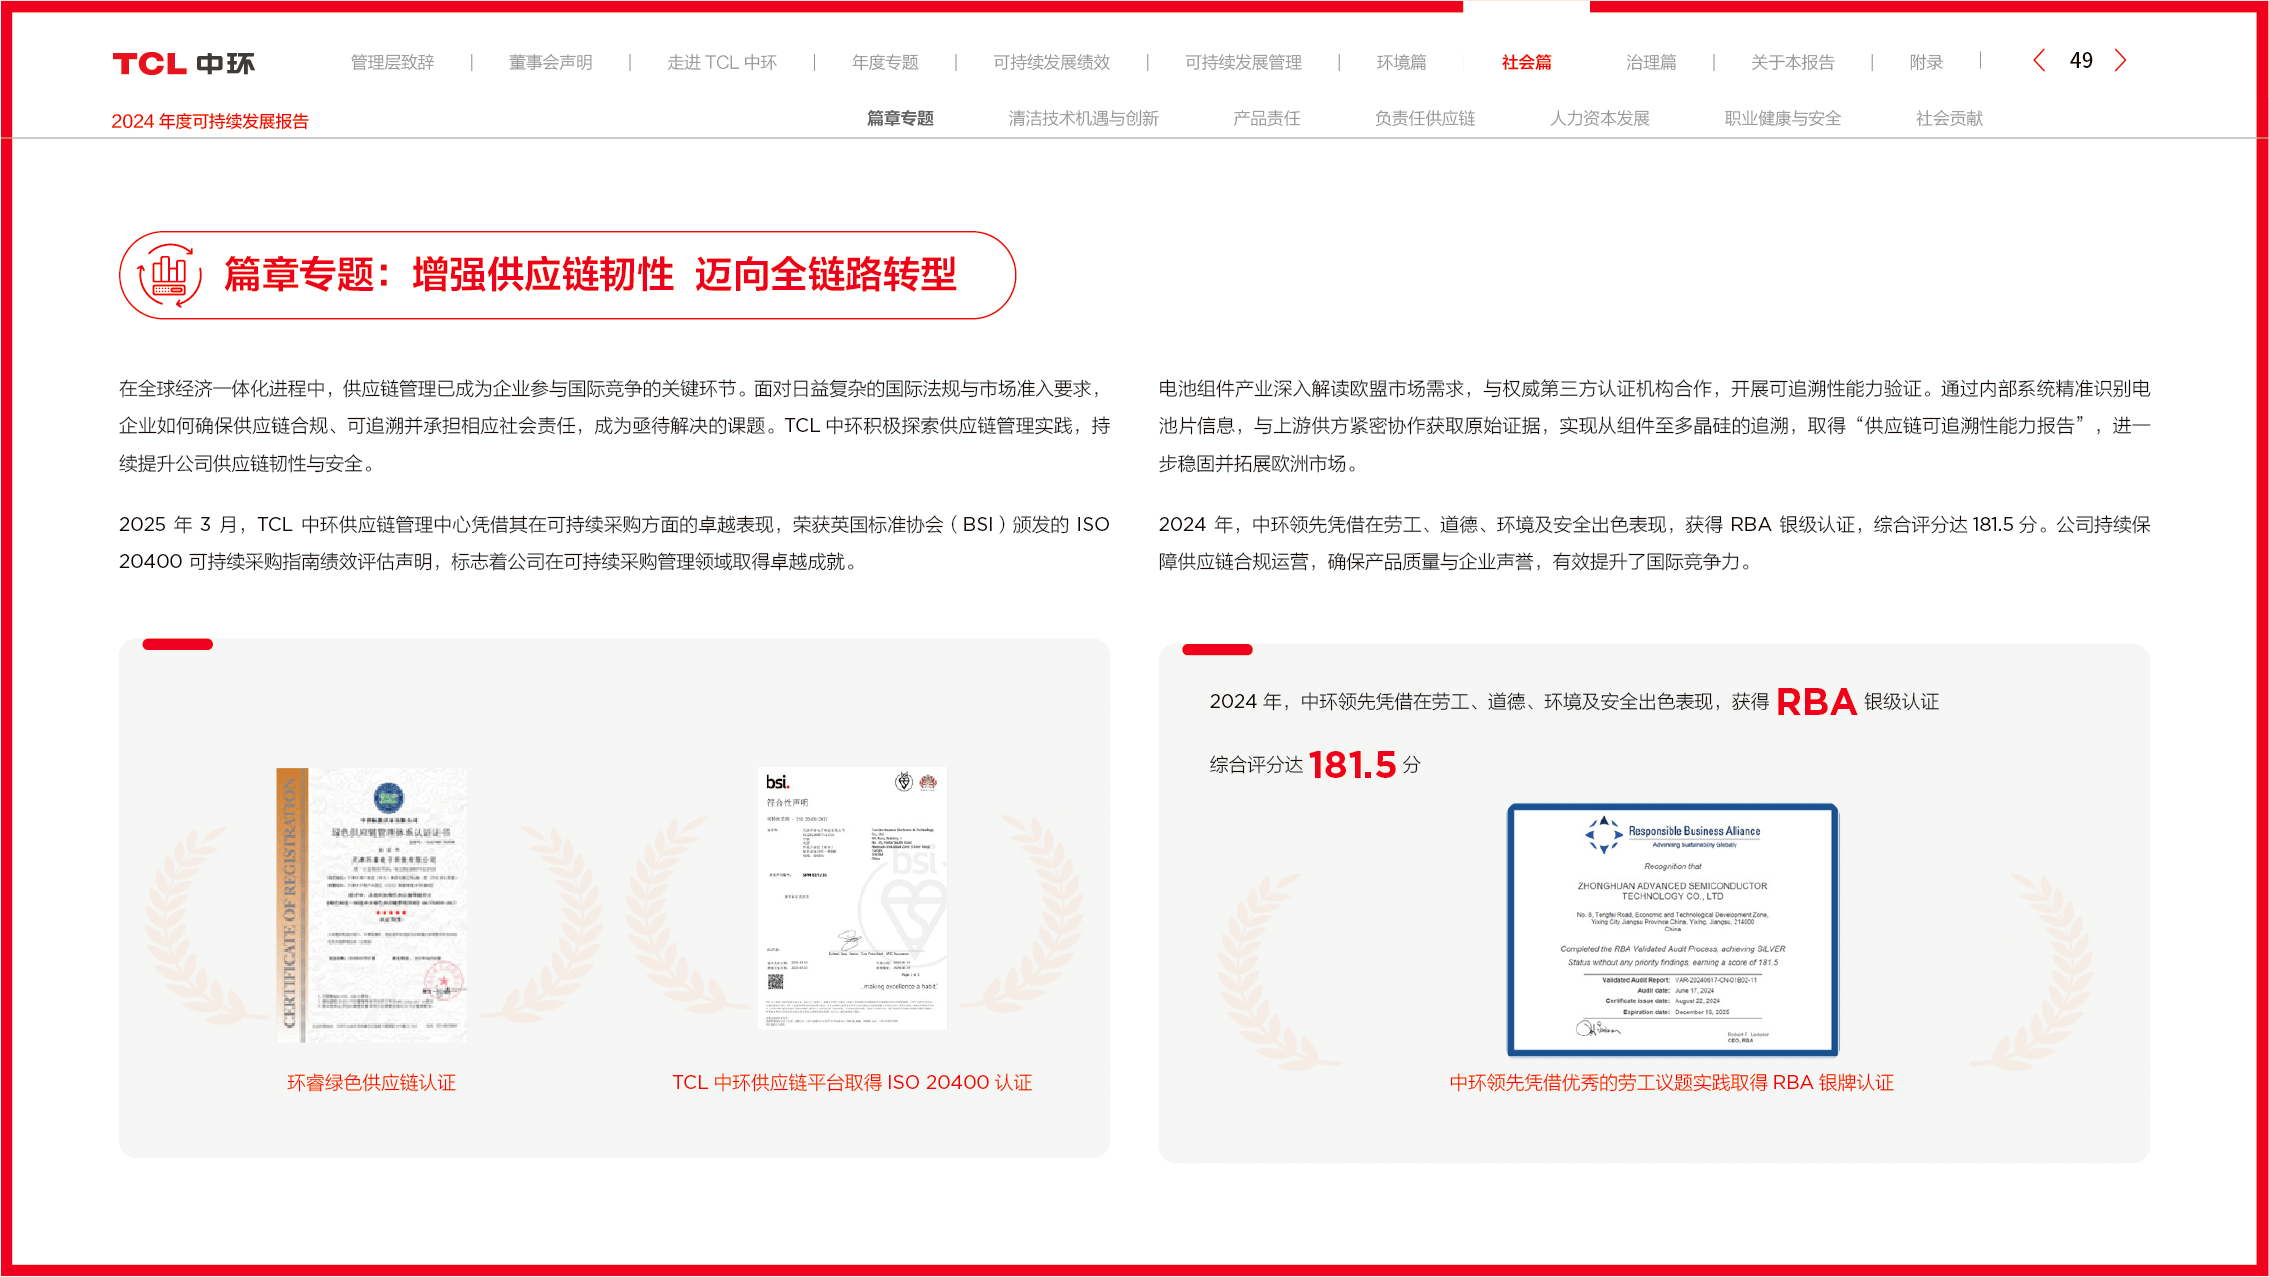The width and height of the screenshot is (2269, 1277).
Task: Open the 环境篇 navigation tab
Action: [x=1400, y=63]
